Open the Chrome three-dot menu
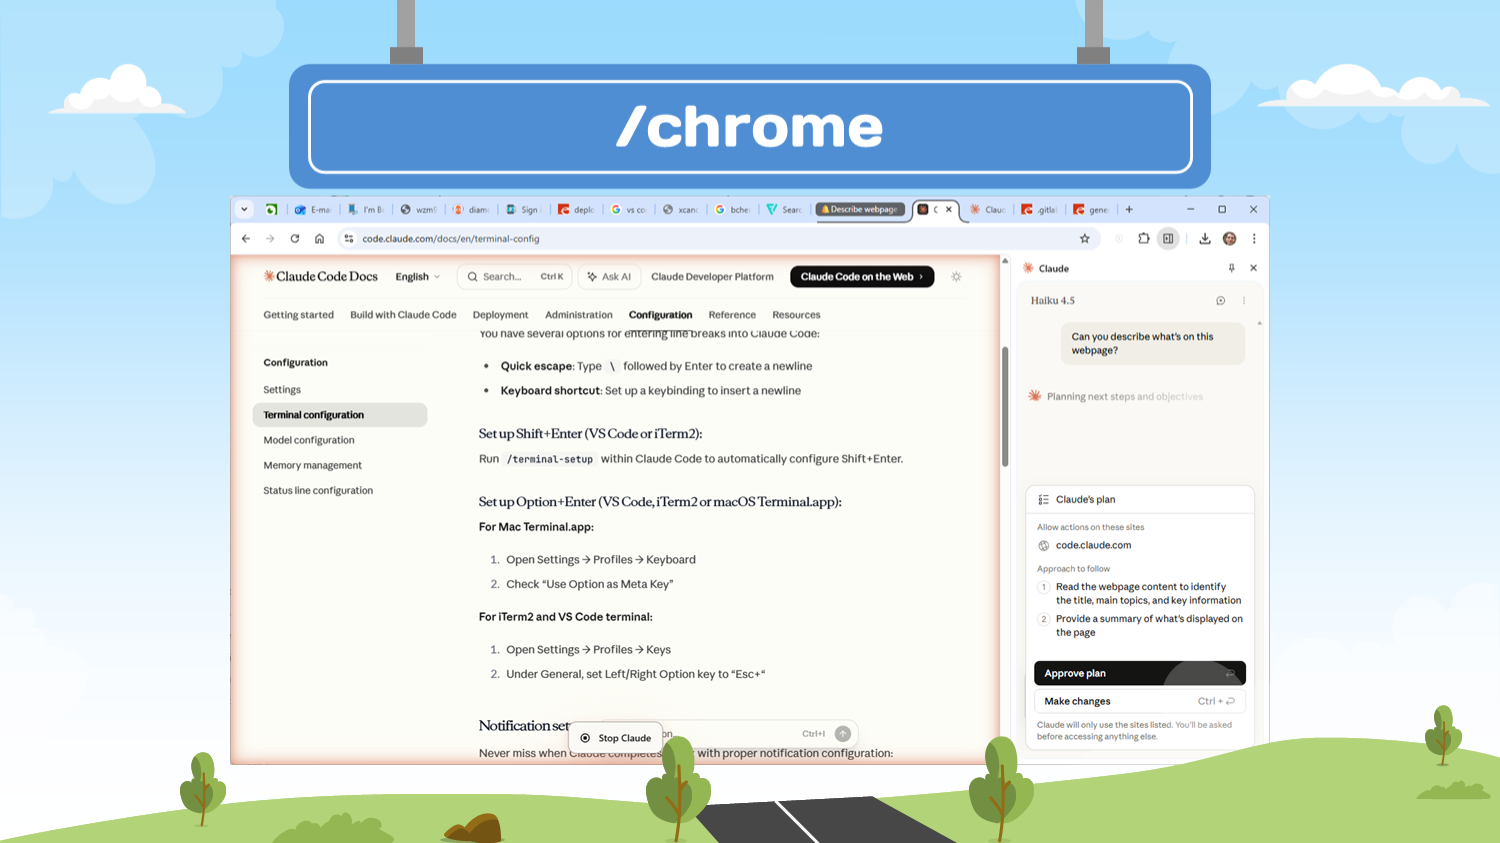The width and height of the screenshot is (1500, 843). pos(1254,239)
